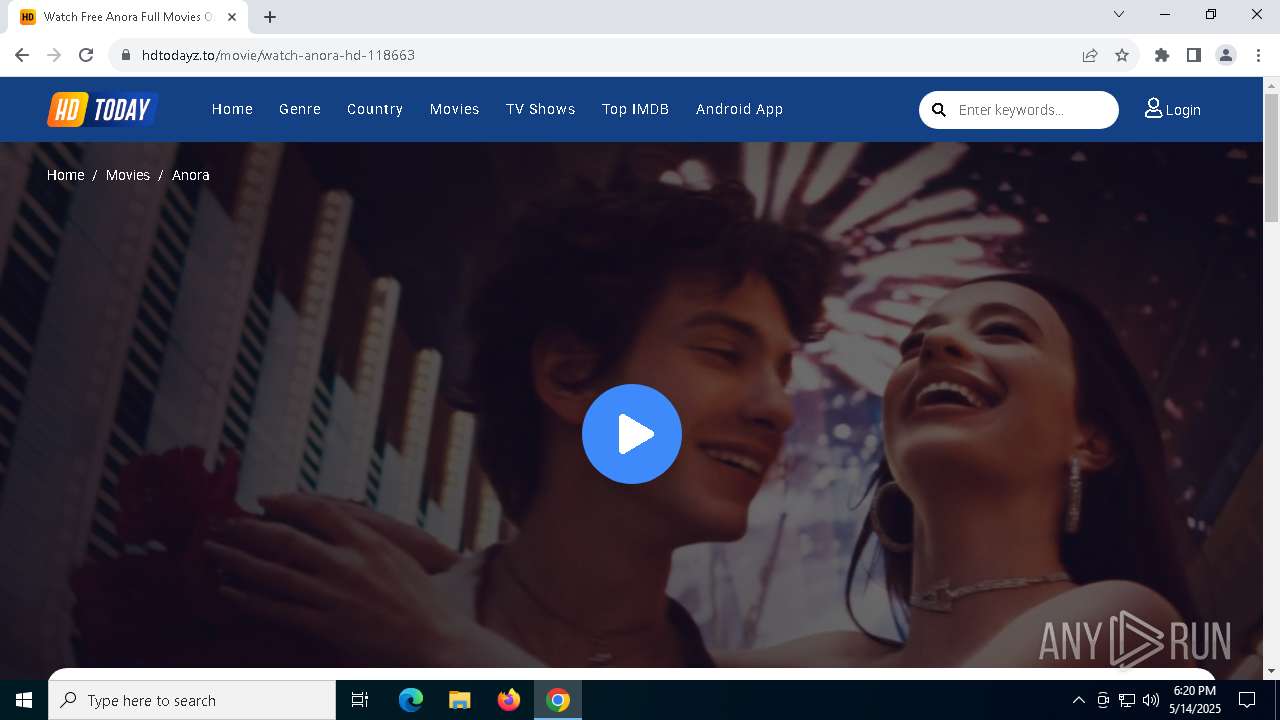Open the volume tray icon
Image resolution: width=1280 pixels, height=720 pixels.
(x=1151, y=700)
